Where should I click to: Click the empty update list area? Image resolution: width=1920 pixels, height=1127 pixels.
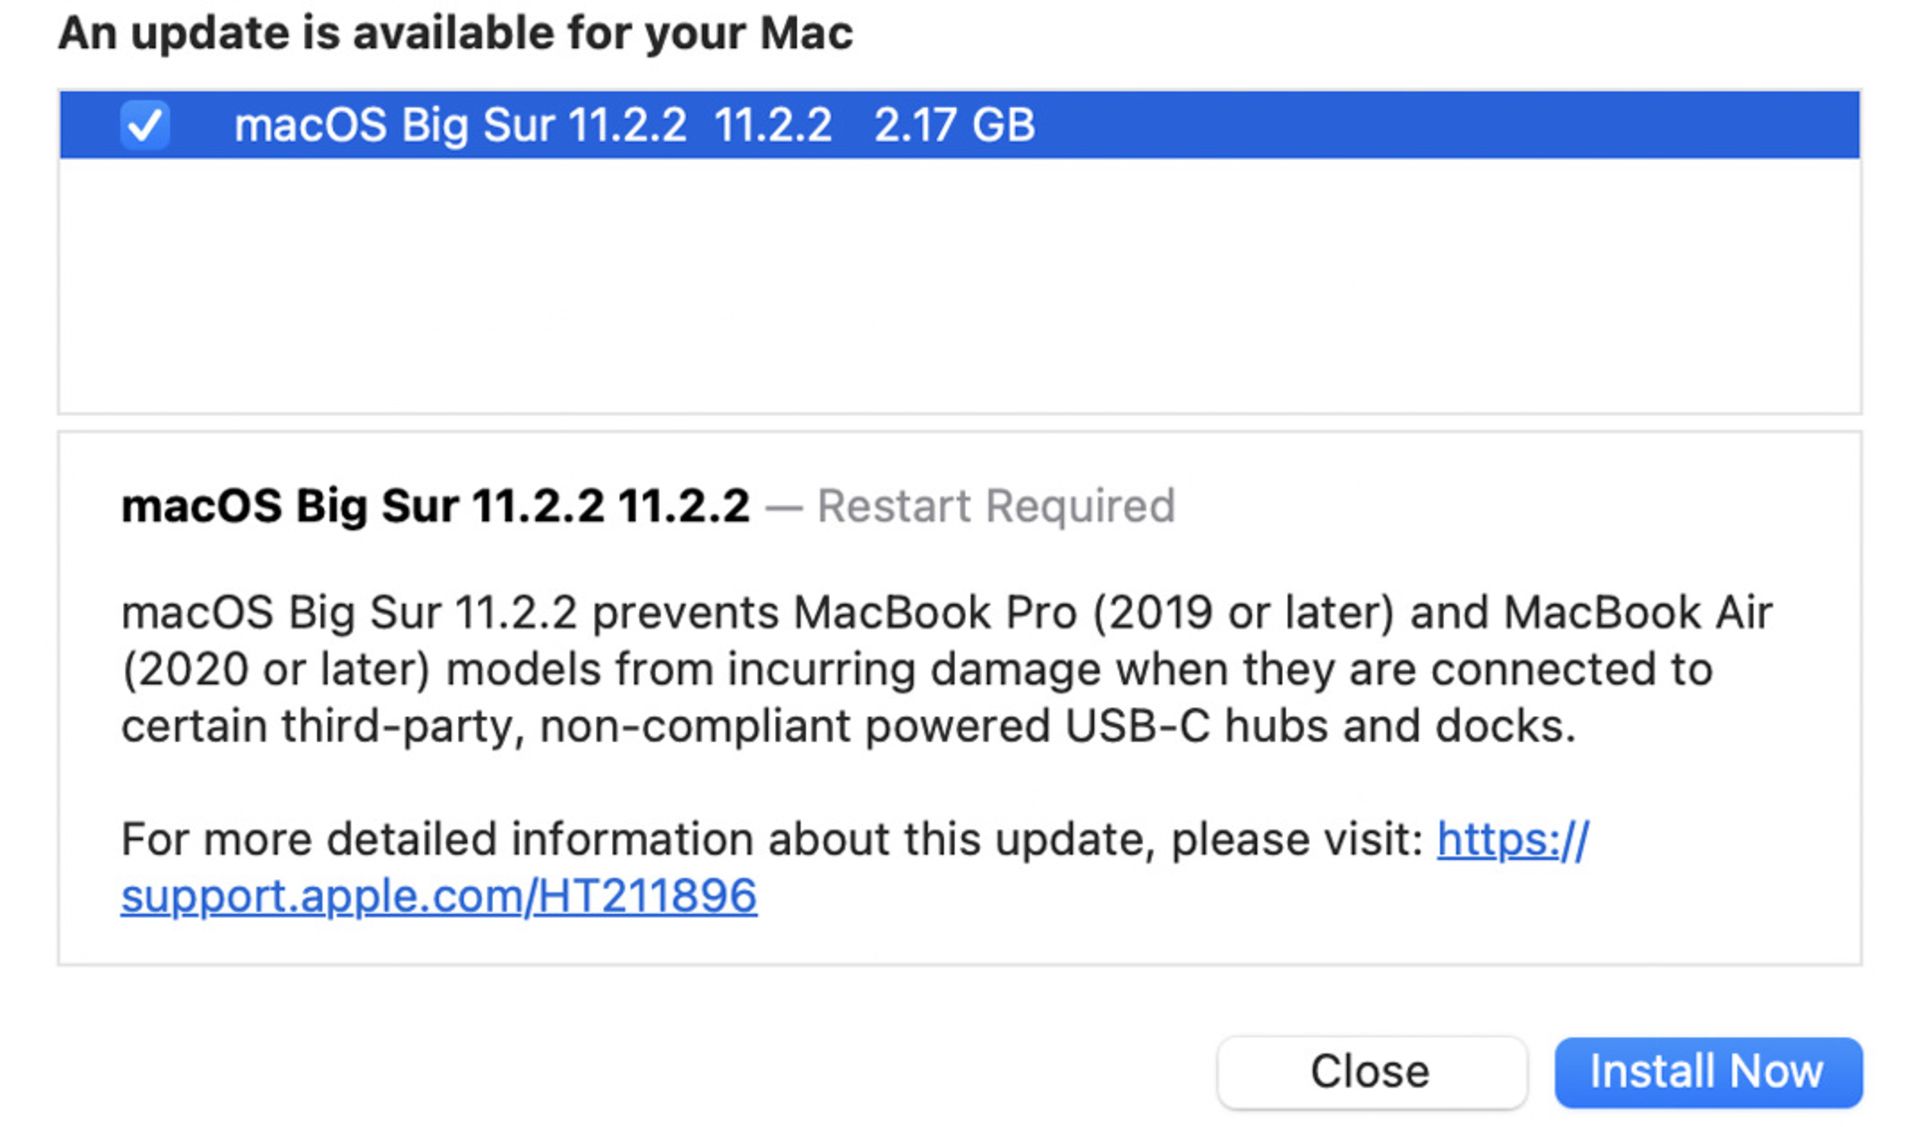tap(960, 290)
